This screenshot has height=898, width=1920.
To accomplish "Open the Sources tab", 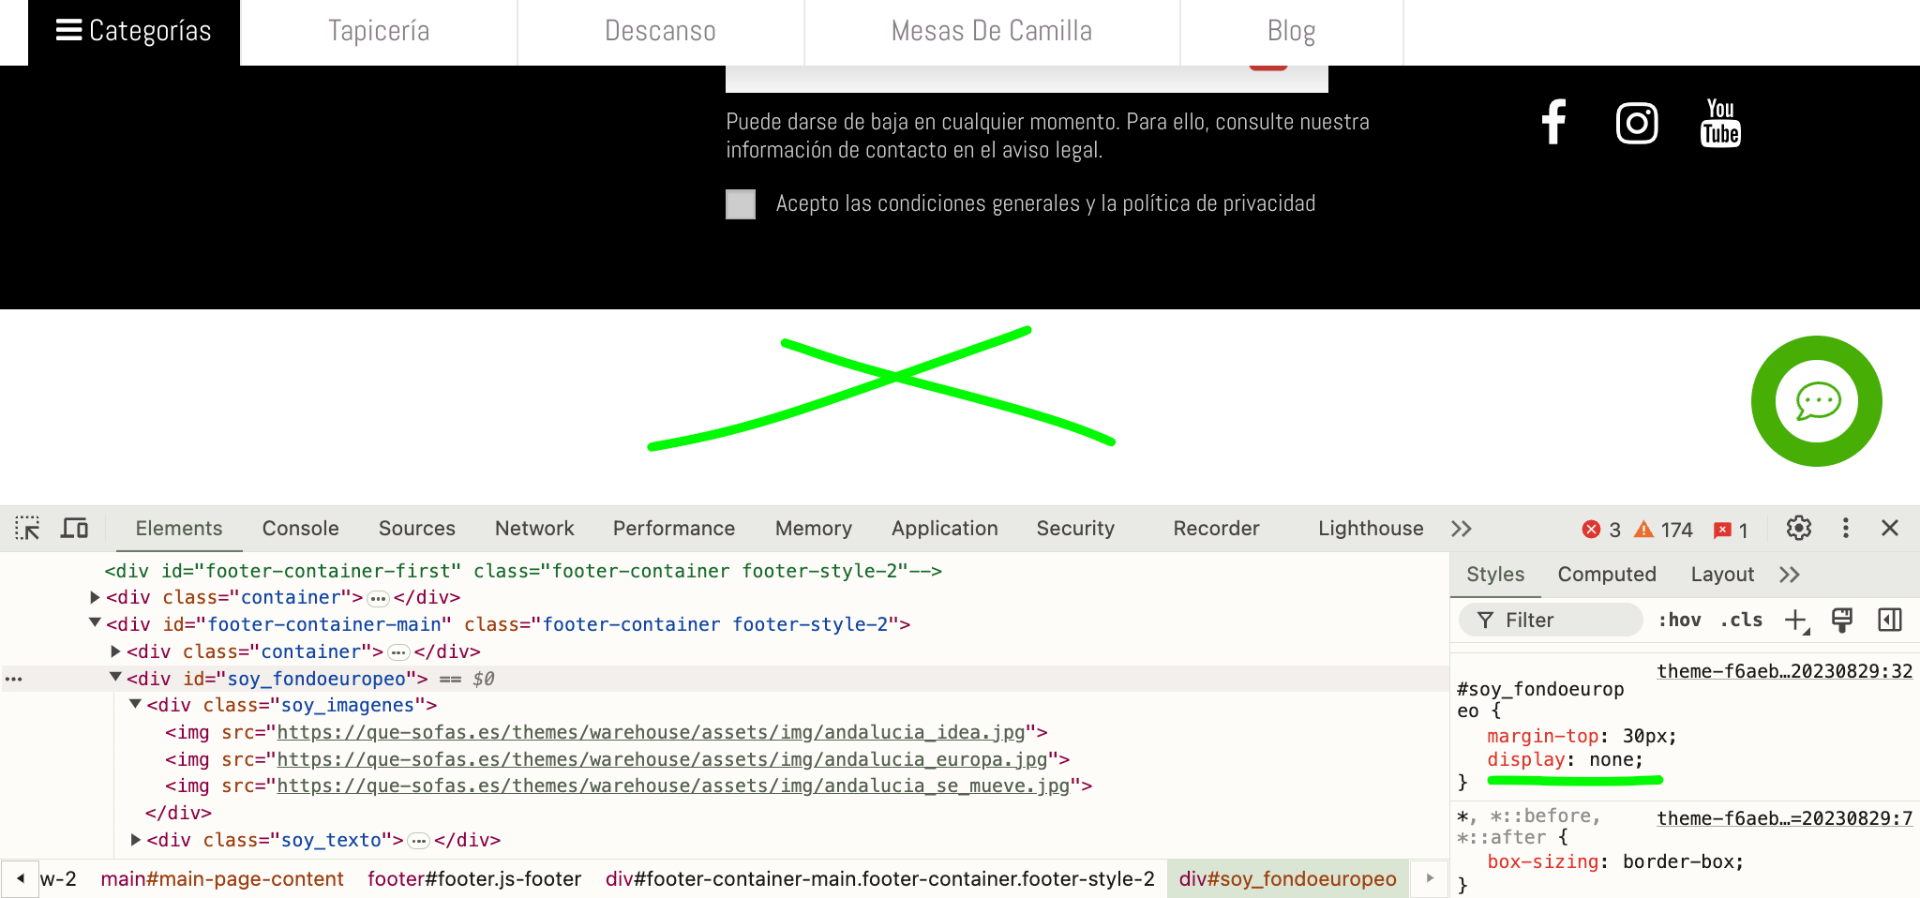I will pyautogui.click(x=417, y=528).
